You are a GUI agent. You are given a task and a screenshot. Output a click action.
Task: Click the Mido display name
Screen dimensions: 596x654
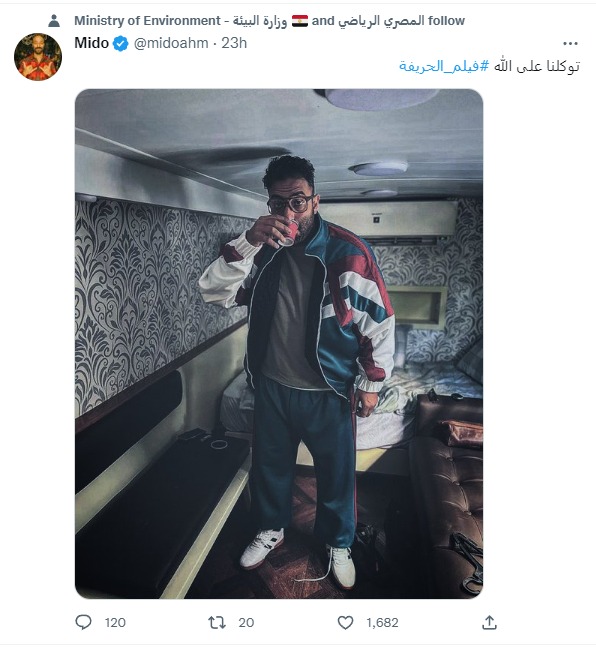click(91, 43)
